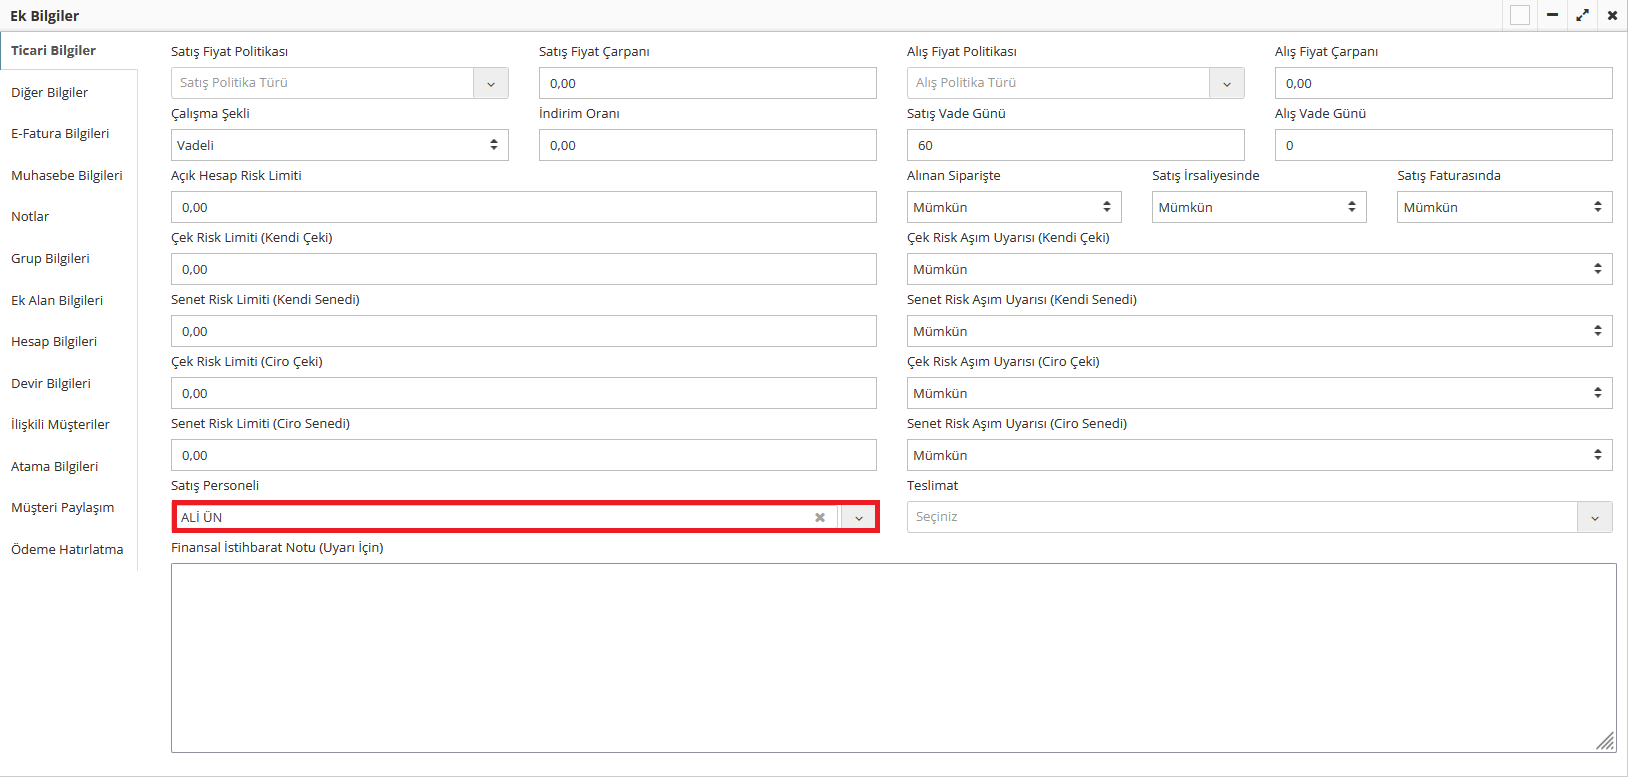1628x777 pixels.
Task: Click inside the Finansal İstihbarat Notu textarea
Action: click(x=892, y=657)
